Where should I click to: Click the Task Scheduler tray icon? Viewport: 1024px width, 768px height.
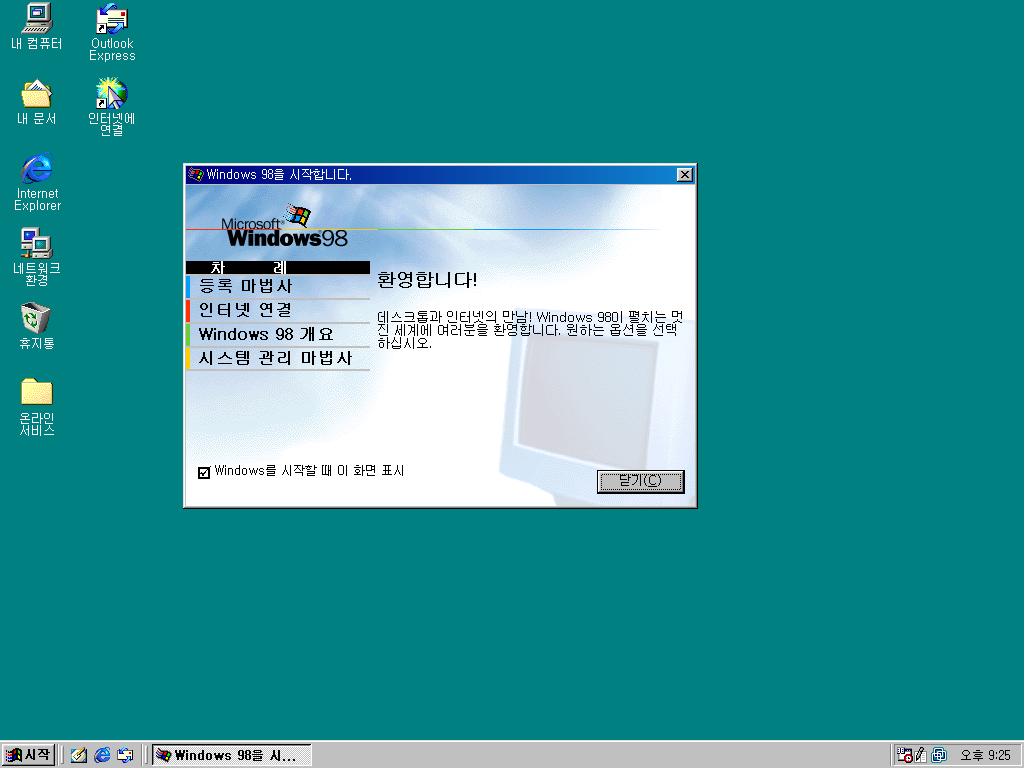[x=904, y=755]
